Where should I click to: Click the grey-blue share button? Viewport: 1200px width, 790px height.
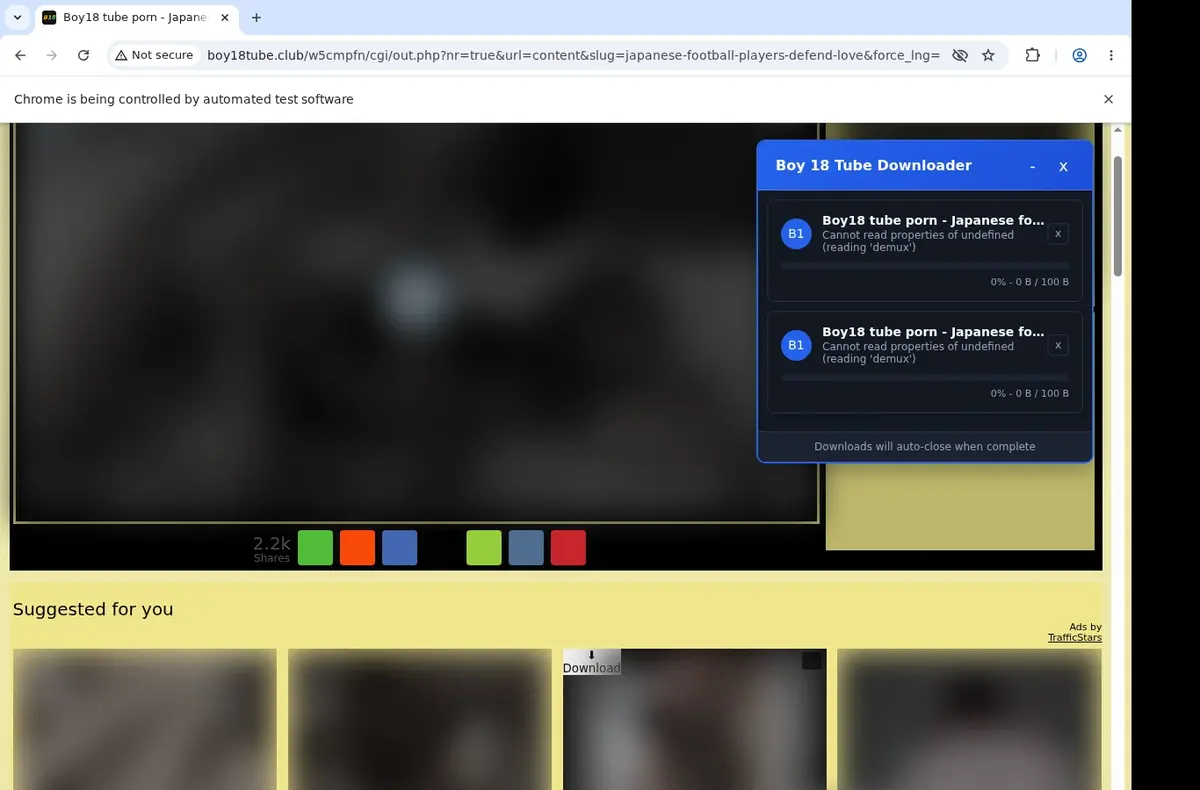click(526, 548)
